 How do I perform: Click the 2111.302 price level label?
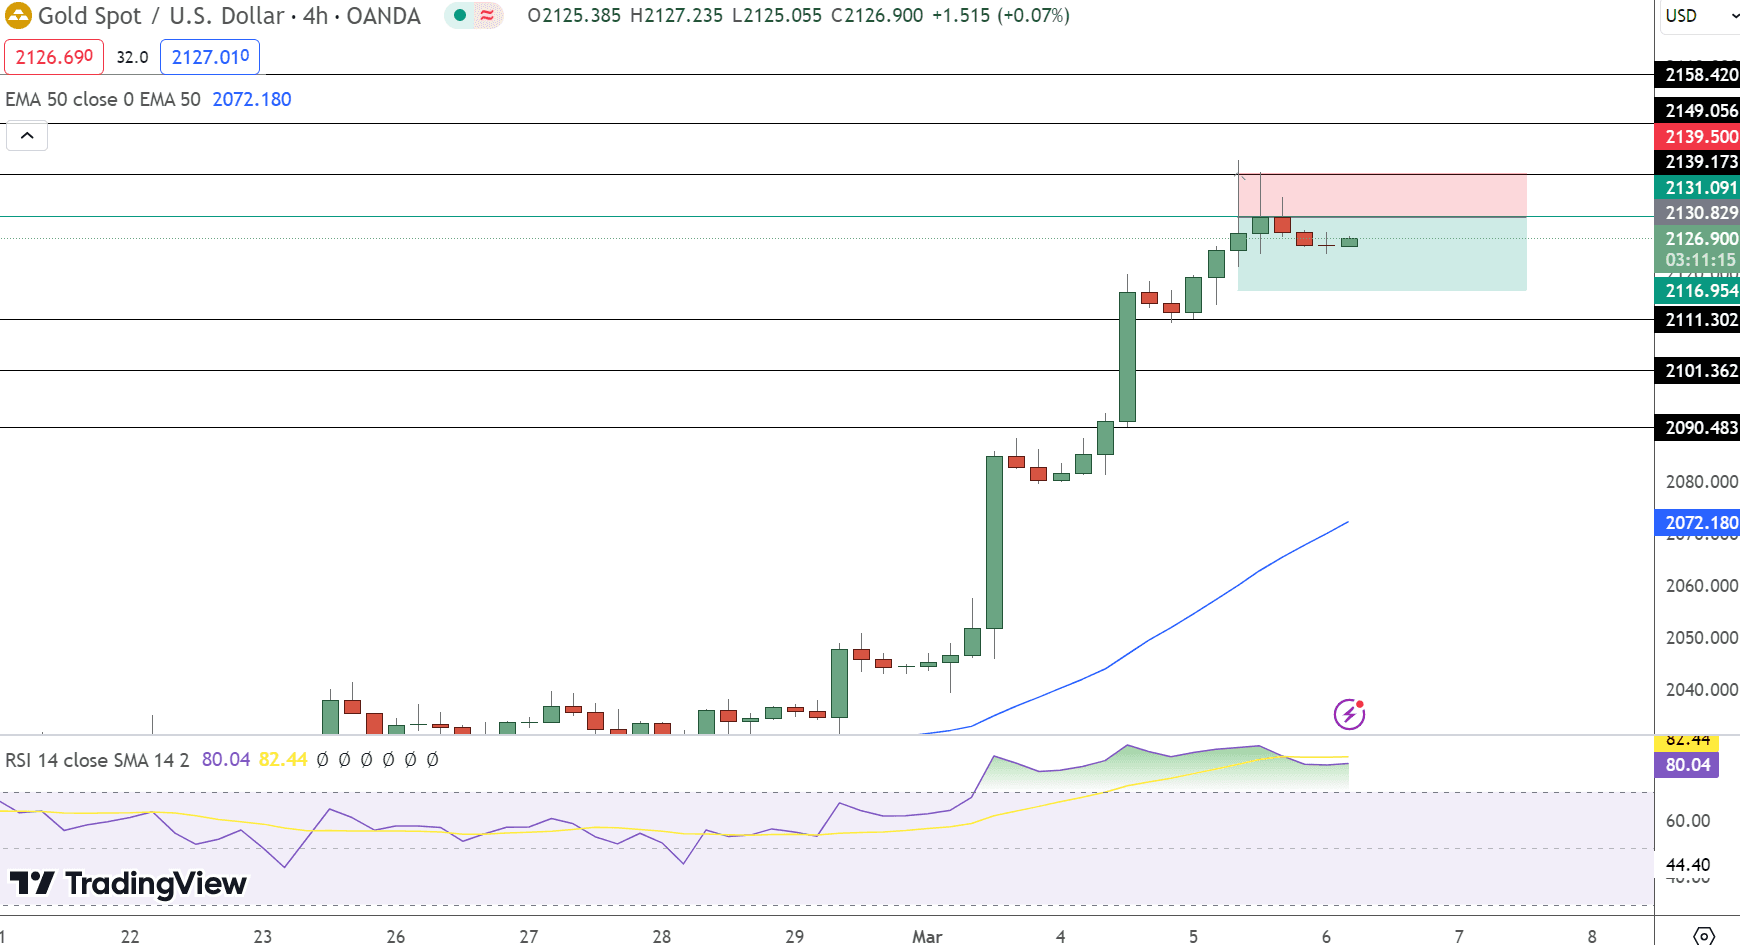coord(1698,320)
